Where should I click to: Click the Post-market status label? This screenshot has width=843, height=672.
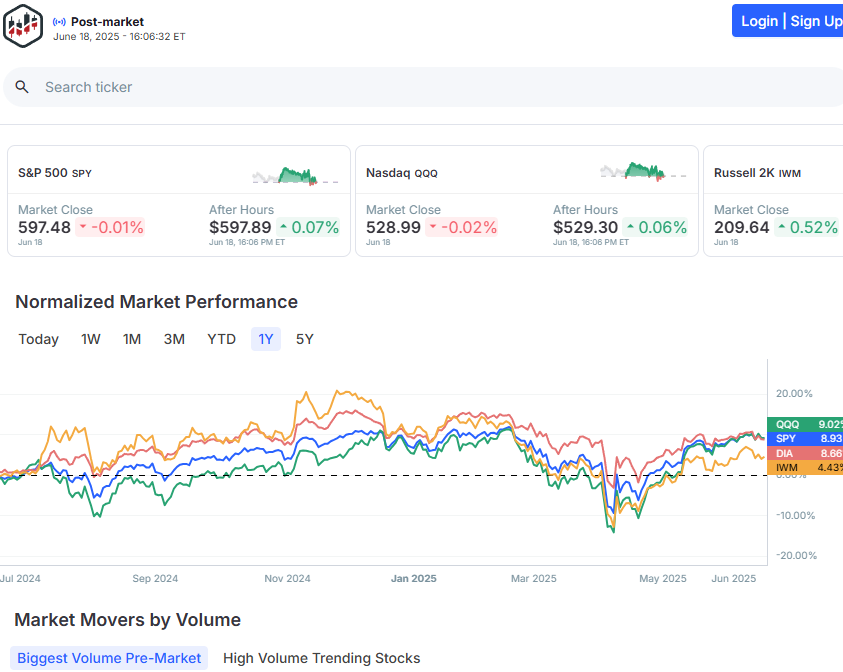[x=108, y=22]
